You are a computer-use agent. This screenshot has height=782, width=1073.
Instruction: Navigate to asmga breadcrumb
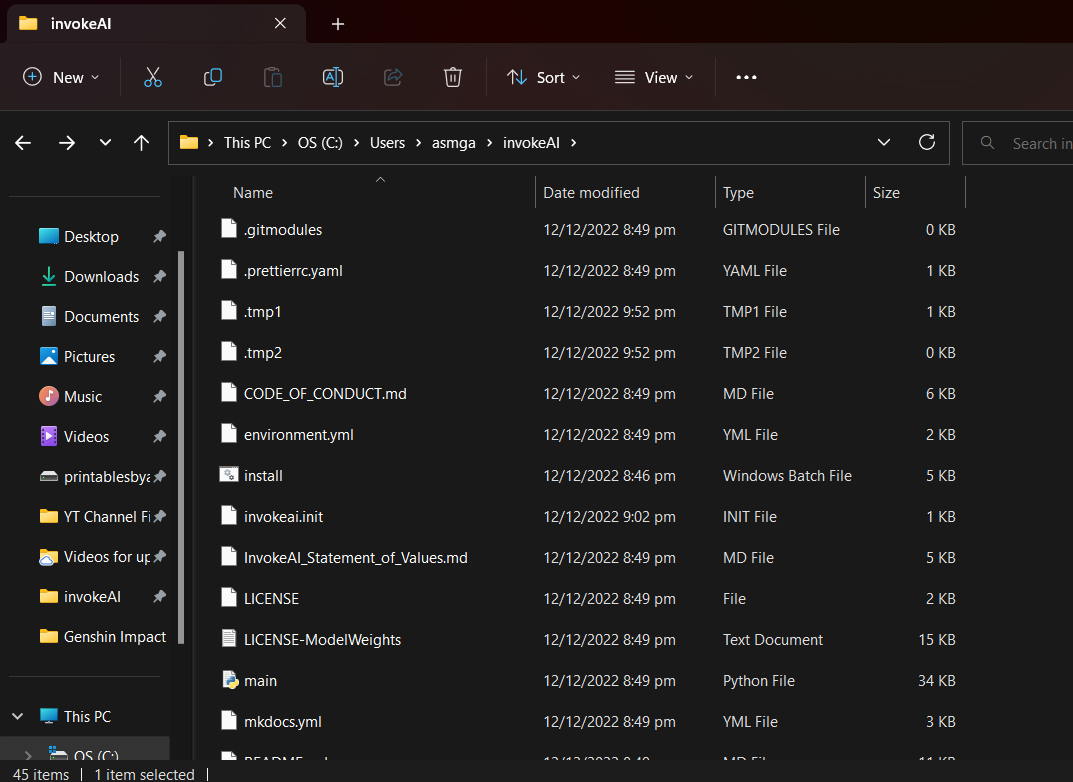(x=453, y=143)
